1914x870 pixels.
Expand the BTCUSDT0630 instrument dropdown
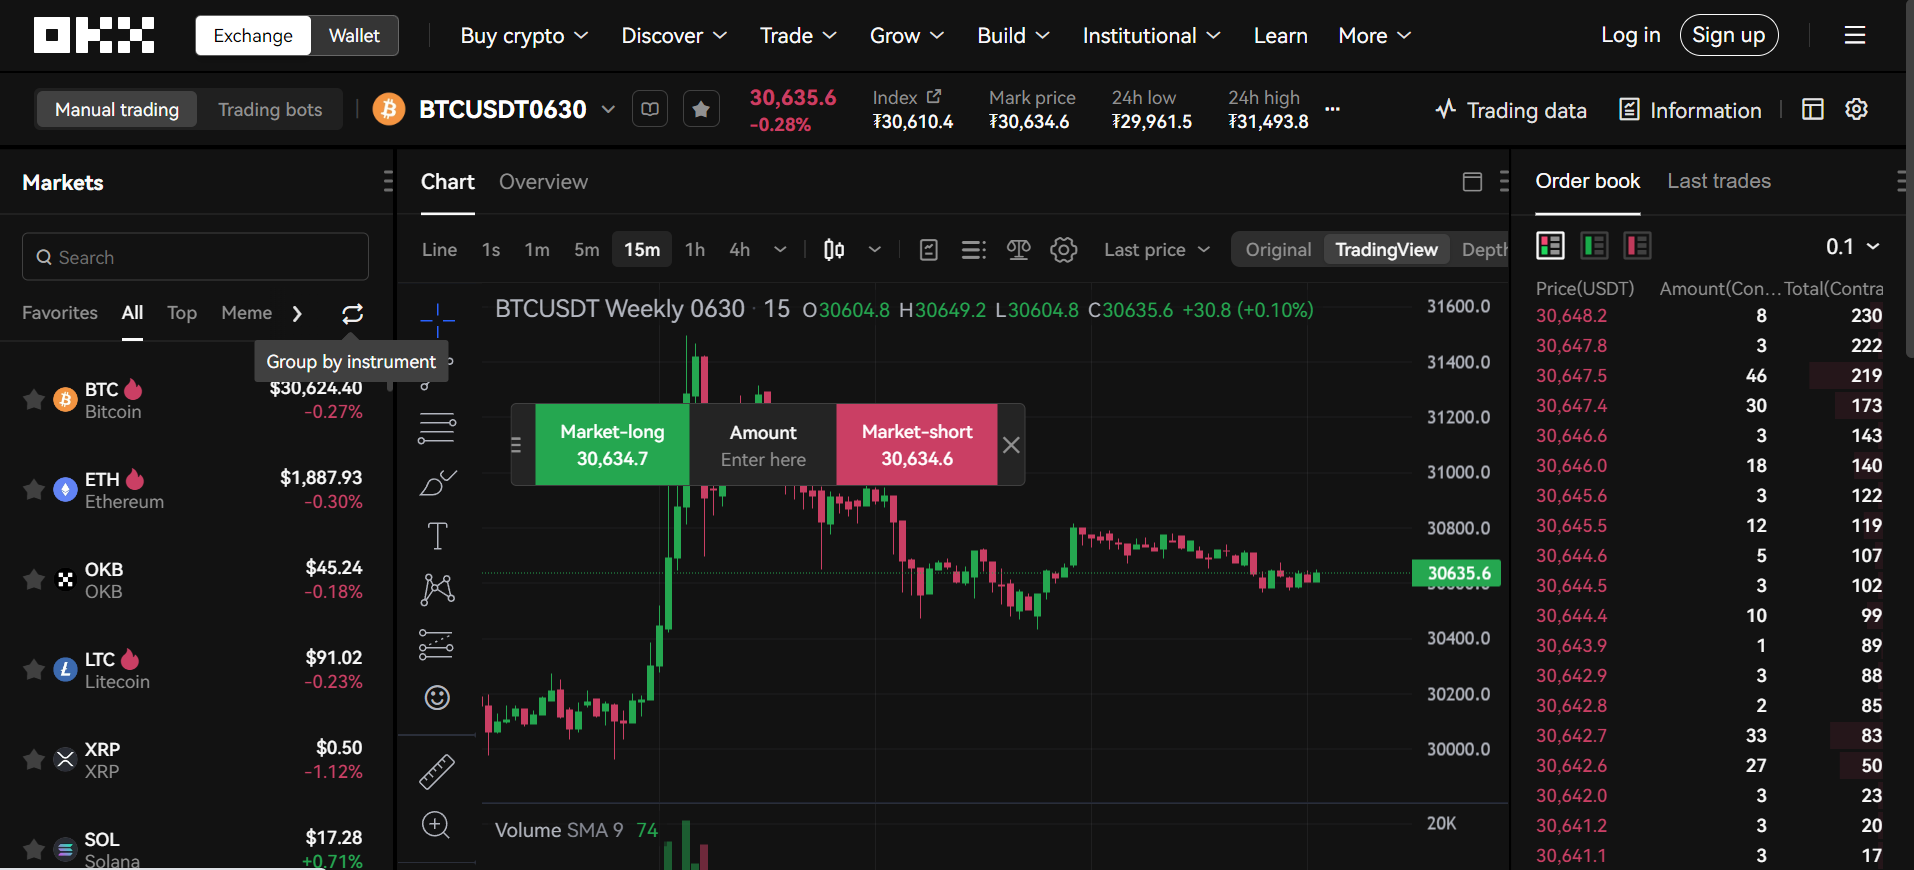pos(608,109)
